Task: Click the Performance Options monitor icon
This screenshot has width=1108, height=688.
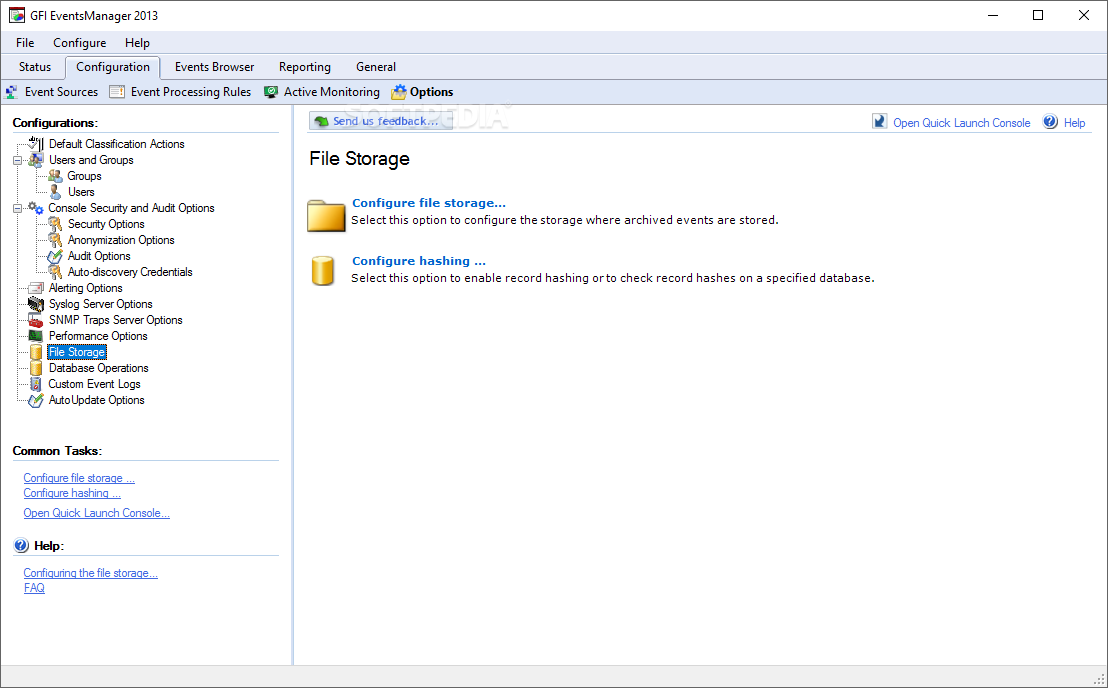Action: click(35, 336)
